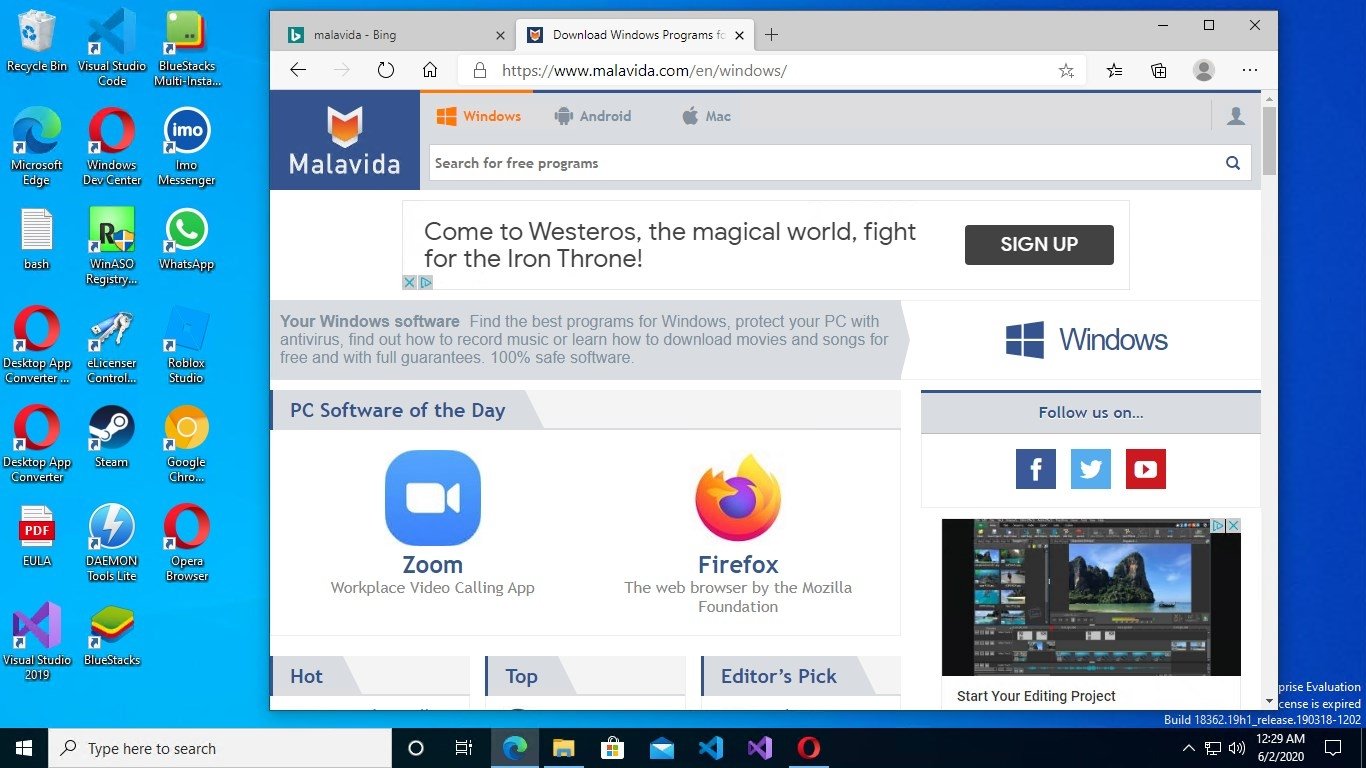This screenshot has width=1366, height=768.
Task: Open File Explorer from the taskbar
Action: pos(564,748)
